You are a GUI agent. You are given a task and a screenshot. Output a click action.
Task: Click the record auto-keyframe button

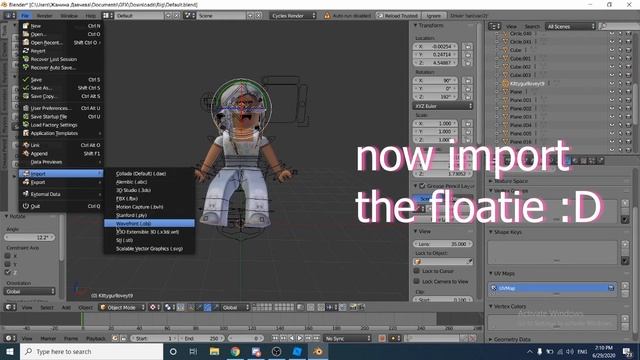pyautogui.click(x=382, y=338)
